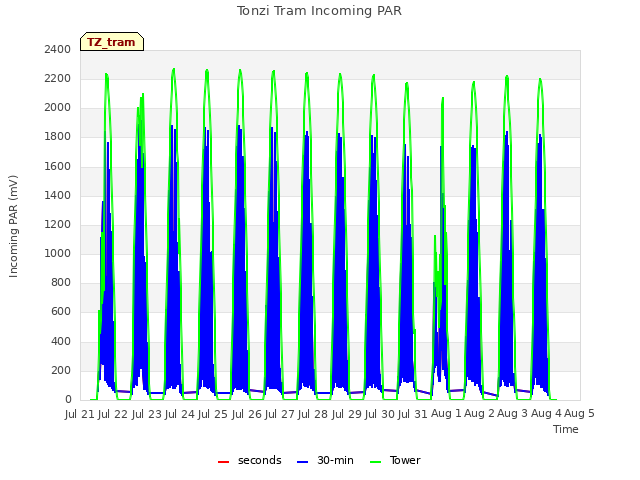Click the Jul 26 x-axis date
Viewport: 640px width, 480px height.
click(x=247, y=414)
